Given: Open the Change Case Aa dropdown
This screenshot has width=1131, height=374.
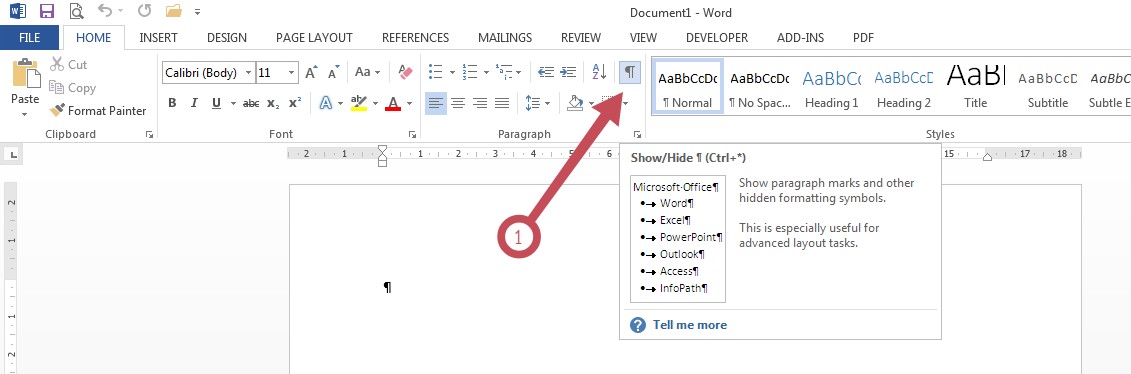Looking at the screenshot, I should coord(367,73).
